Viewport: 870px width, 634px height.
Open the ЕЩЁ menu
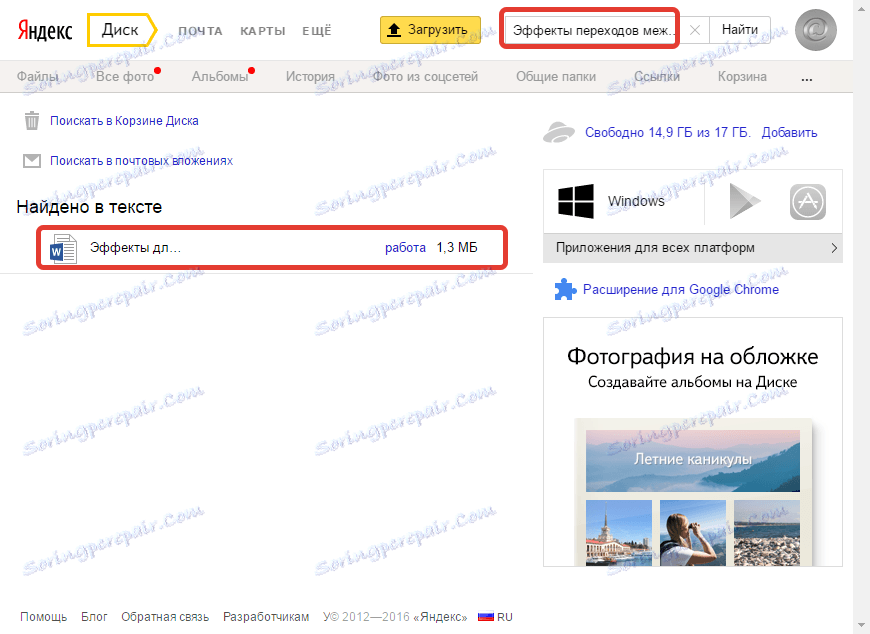[x=316, y=31]
